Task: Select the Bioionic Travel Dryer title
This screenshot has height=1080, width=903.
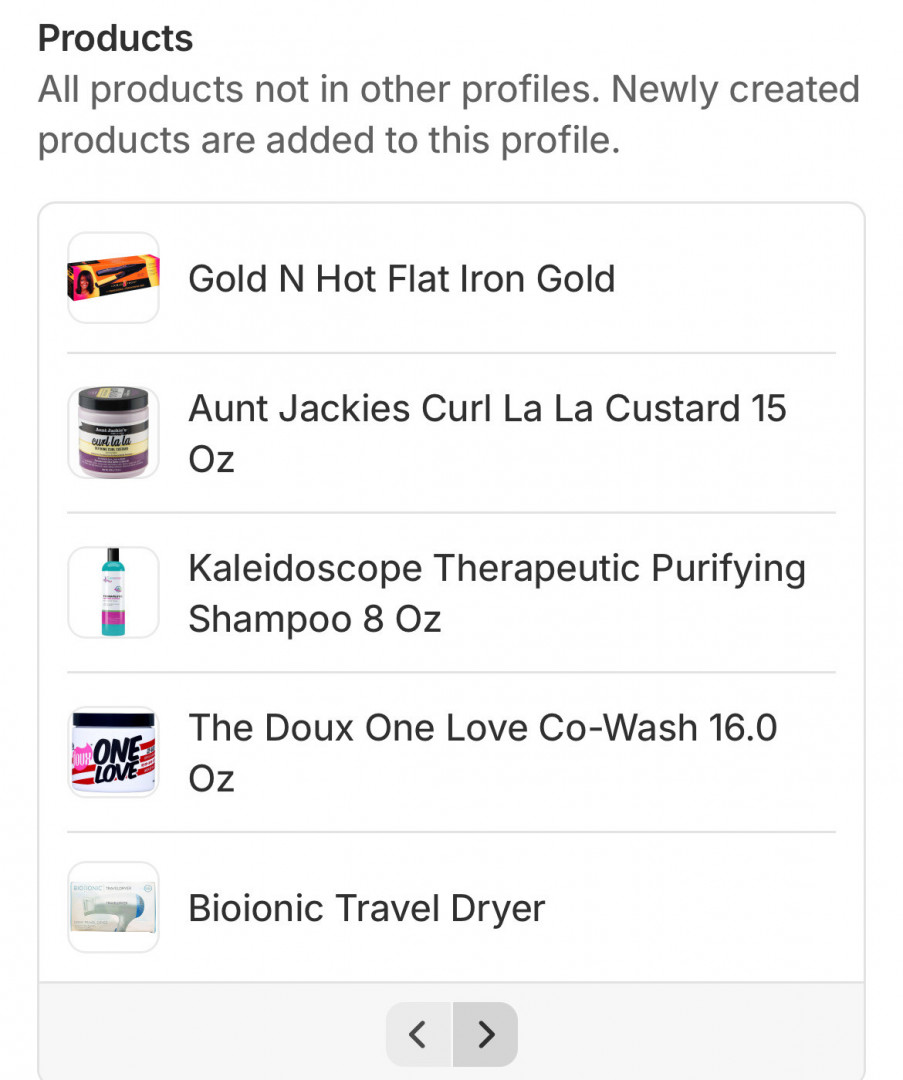Action: pos(366,908)
